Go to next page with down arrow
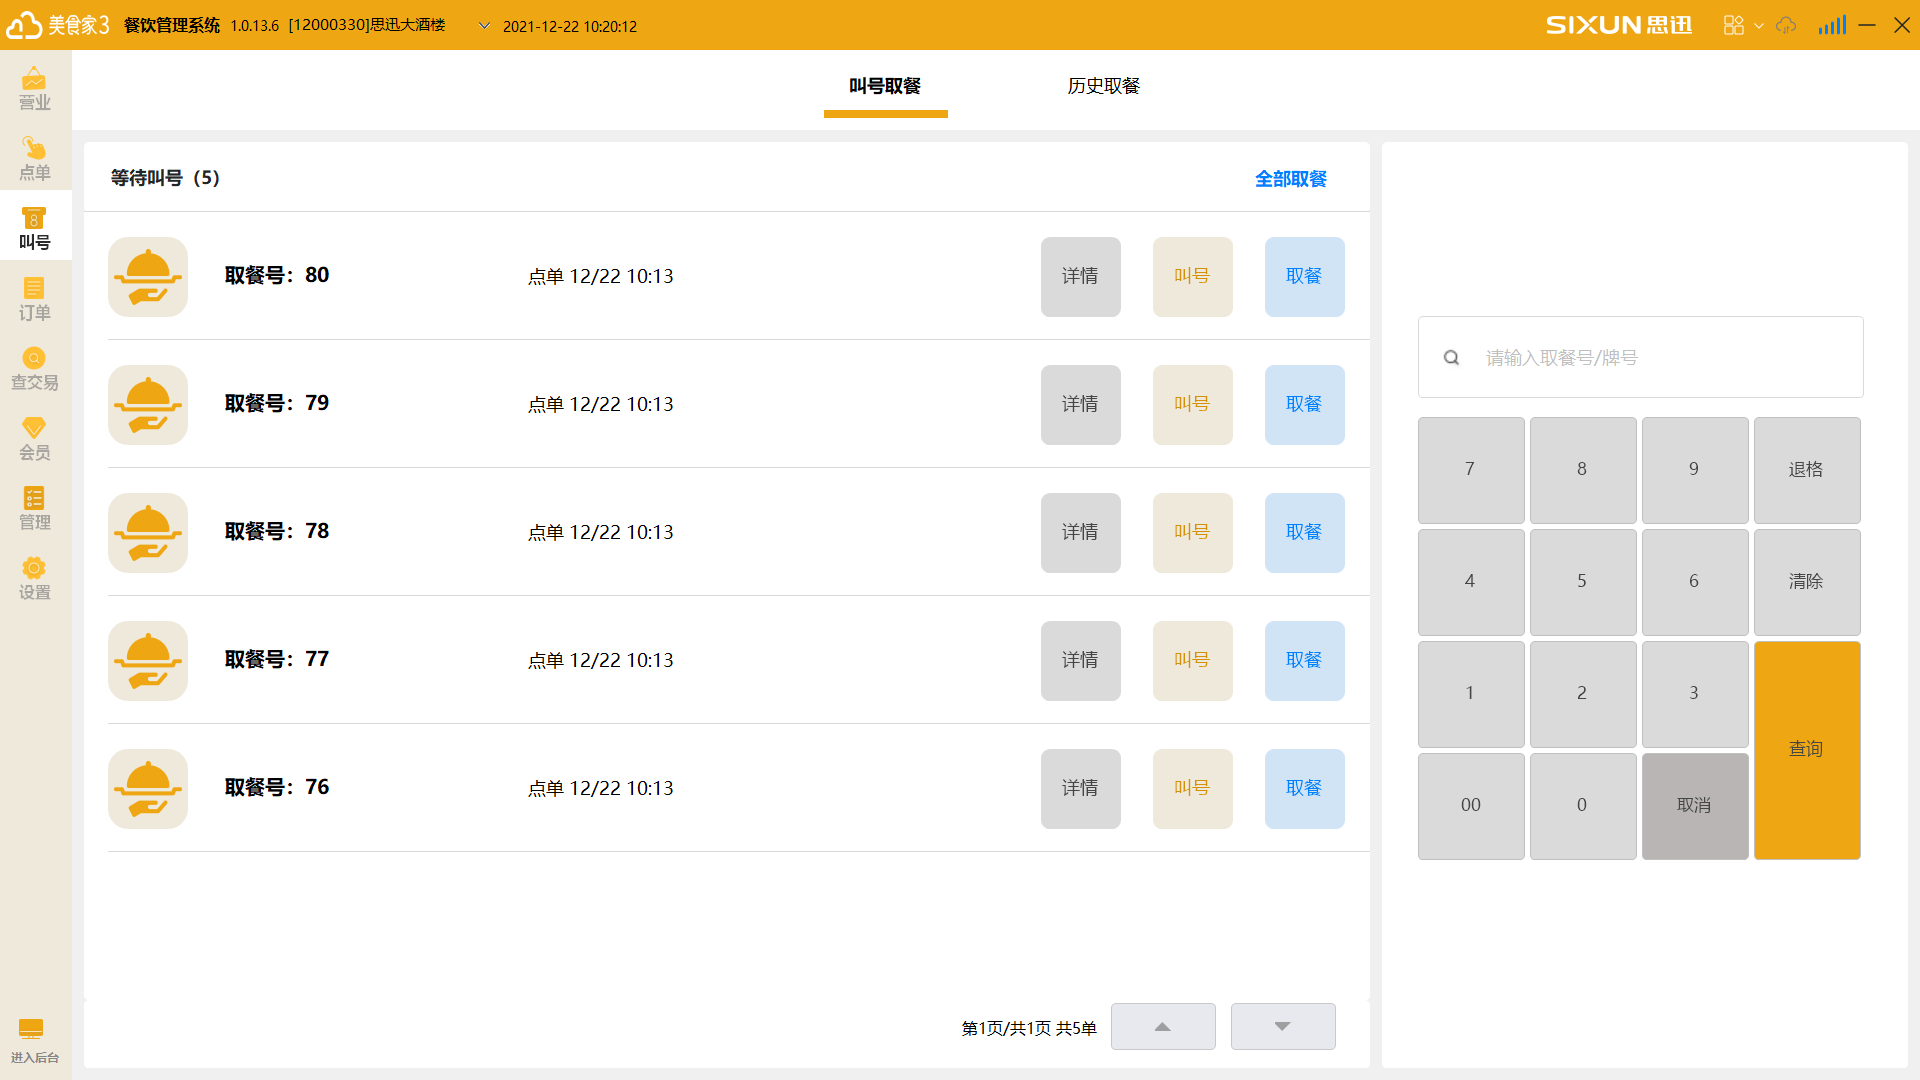Image resolution: width=1920 pixels, height=1080 pixels. click(x=1282, y=1027)
